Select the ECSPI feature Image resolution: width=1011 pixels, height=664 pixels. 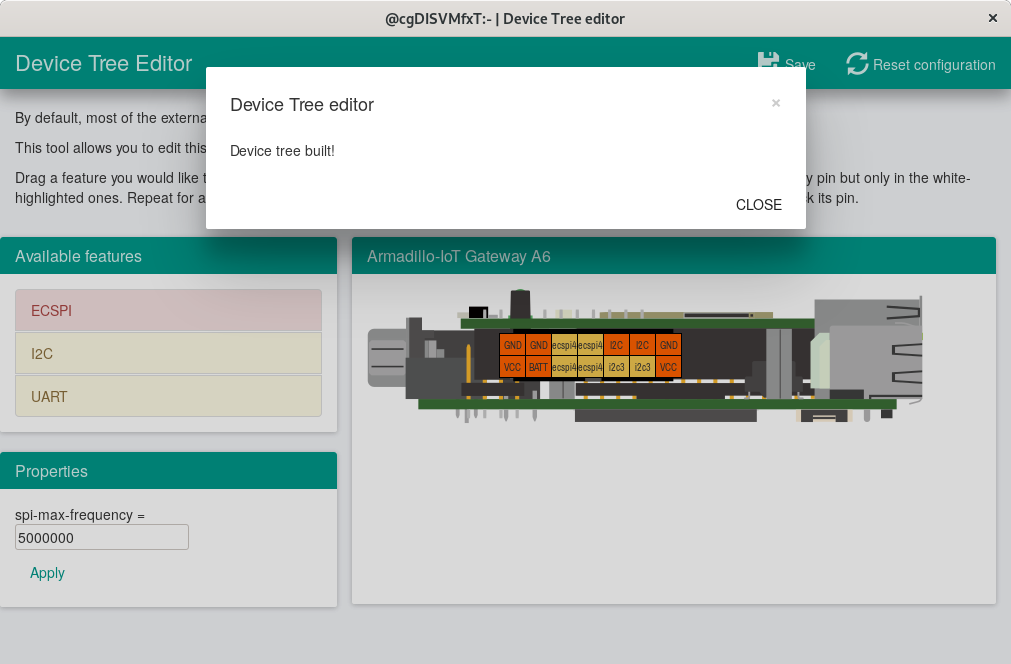coord(168,310)
